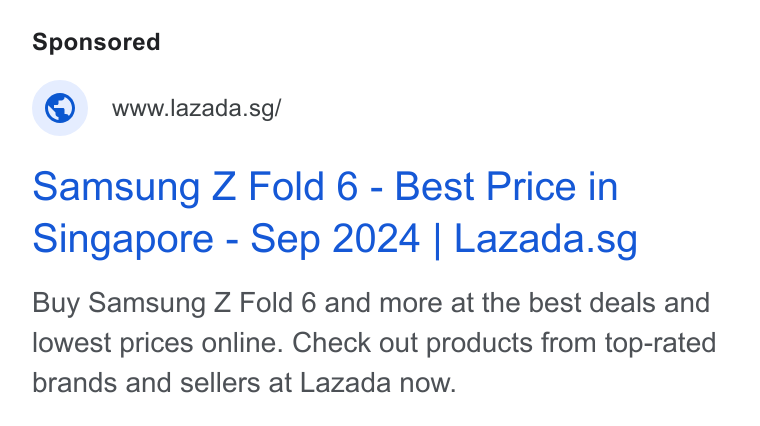
Task: Click the Sponsored label
Action: [x=96, y=42]
